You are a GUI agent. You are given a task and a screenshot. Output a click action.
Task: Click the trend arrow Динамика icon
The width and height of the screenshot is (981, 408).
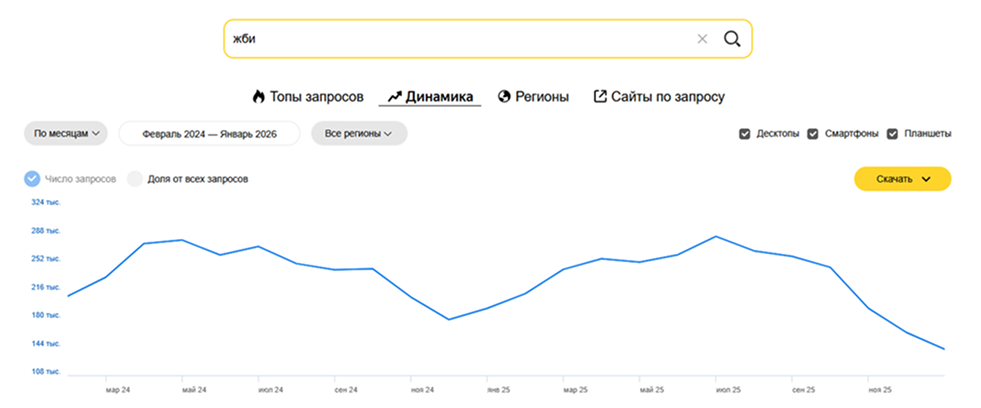[393, 97]
